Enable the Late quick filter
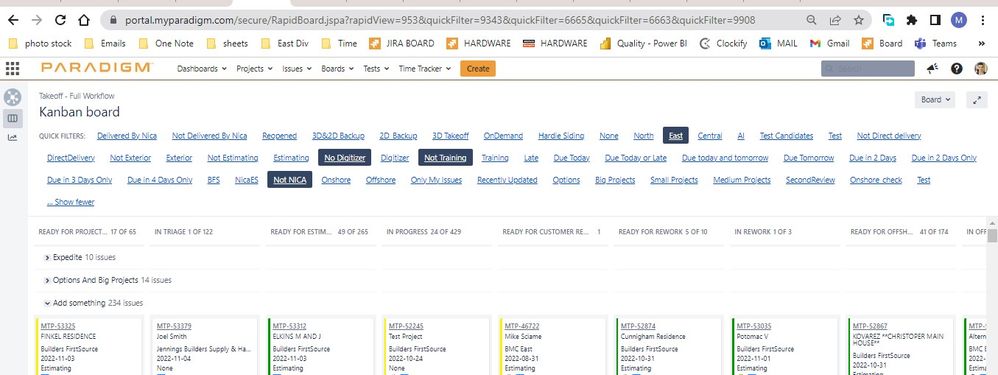 pos(531,158)
